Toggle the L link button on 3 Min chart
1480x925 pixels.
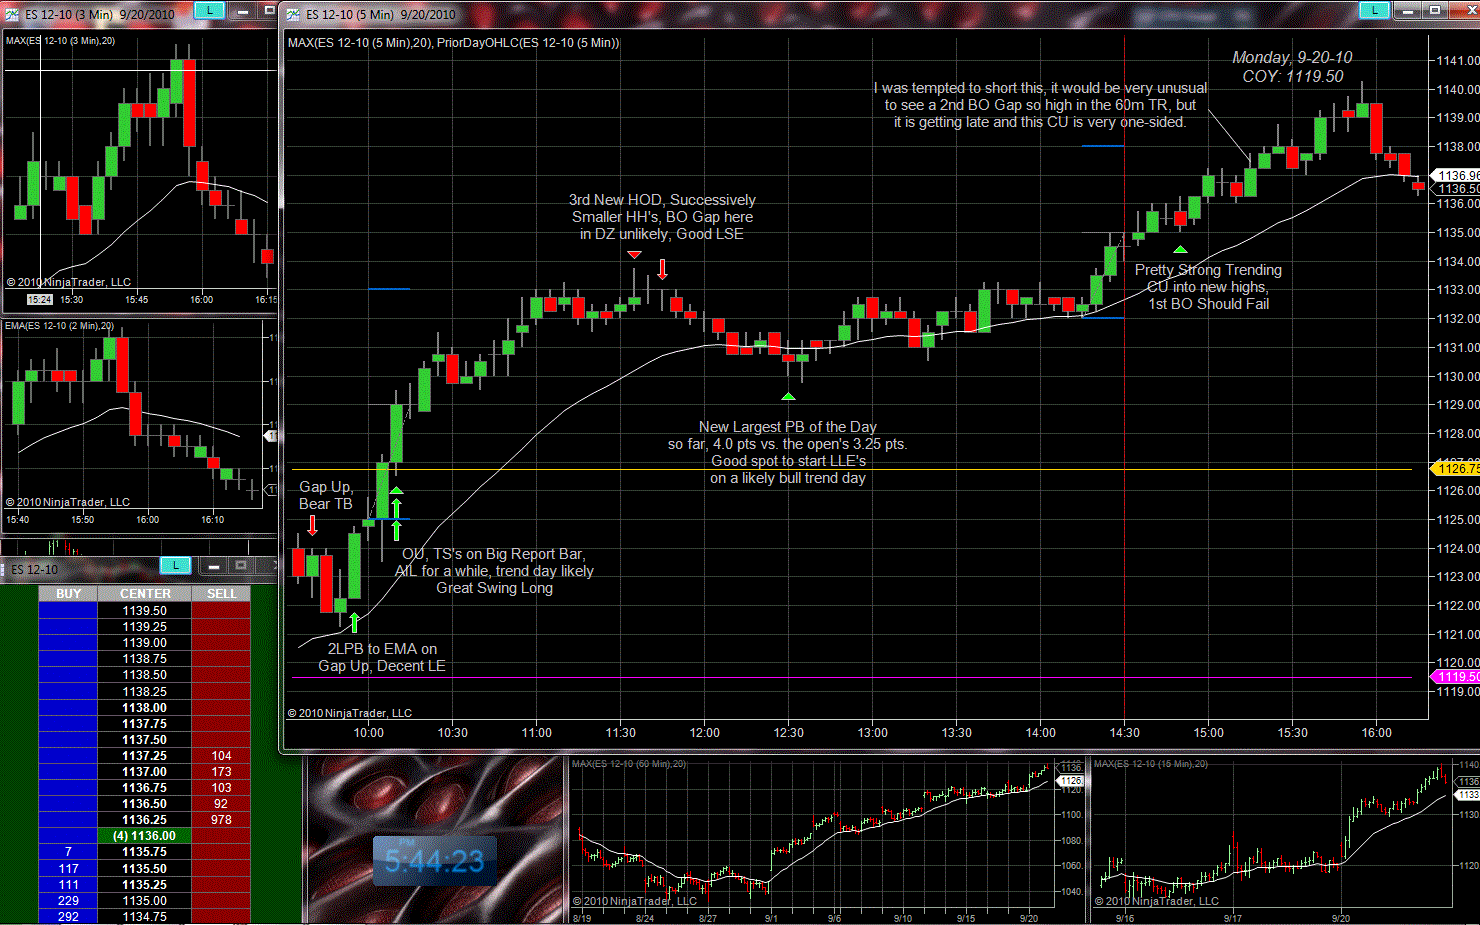point(209,10)
